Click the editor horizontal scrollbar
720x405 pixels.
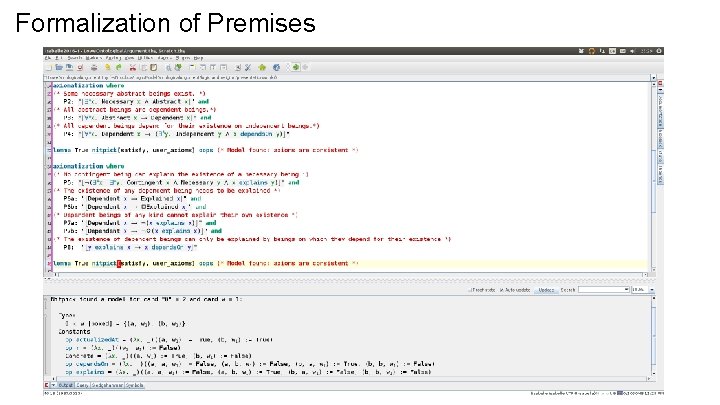(x=349, y=275)
